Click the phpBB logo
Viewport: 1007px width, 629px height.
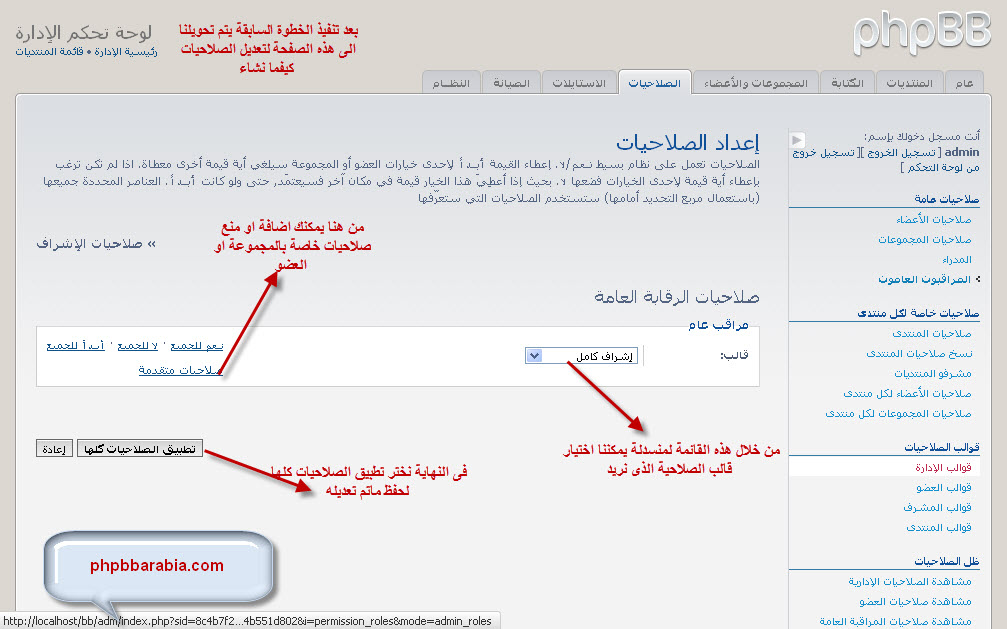click(922, 33)
